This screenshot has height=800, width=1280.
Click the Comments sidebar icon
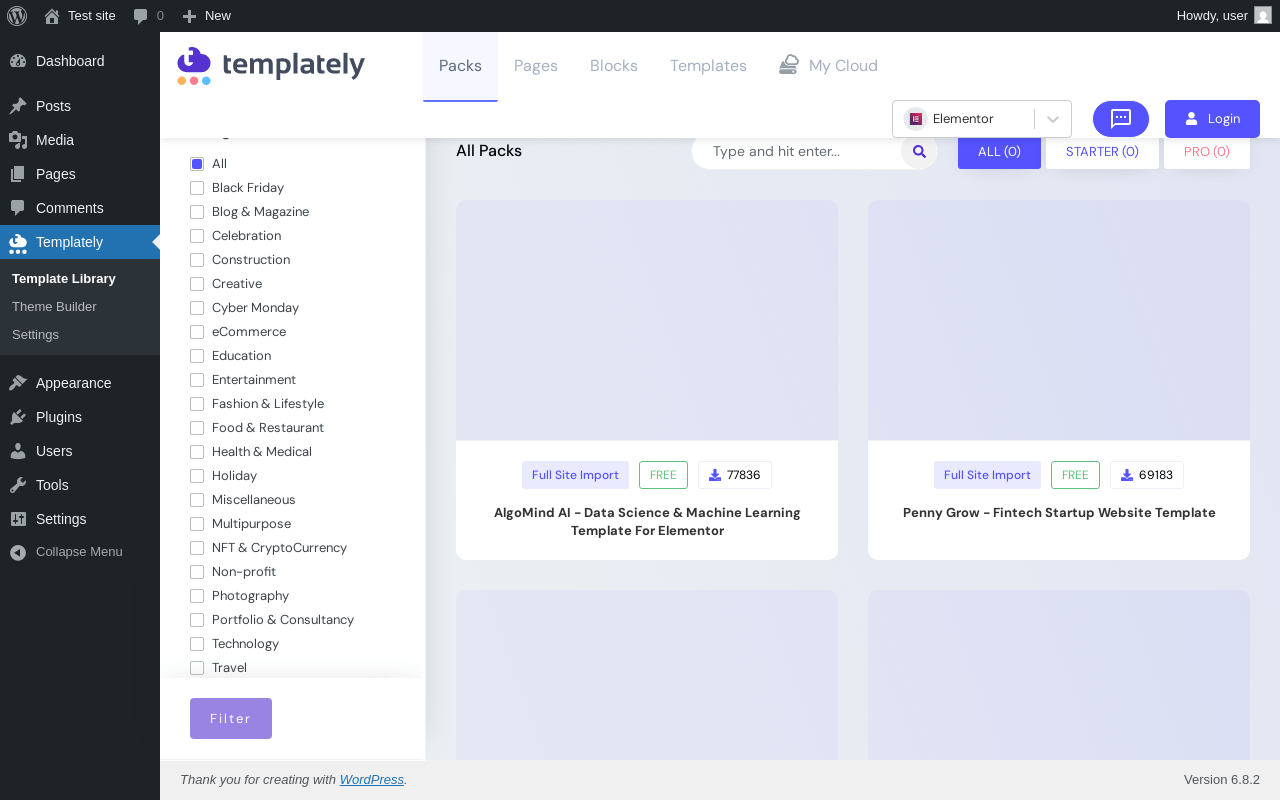pyautogui.click(x=18, y=208)
